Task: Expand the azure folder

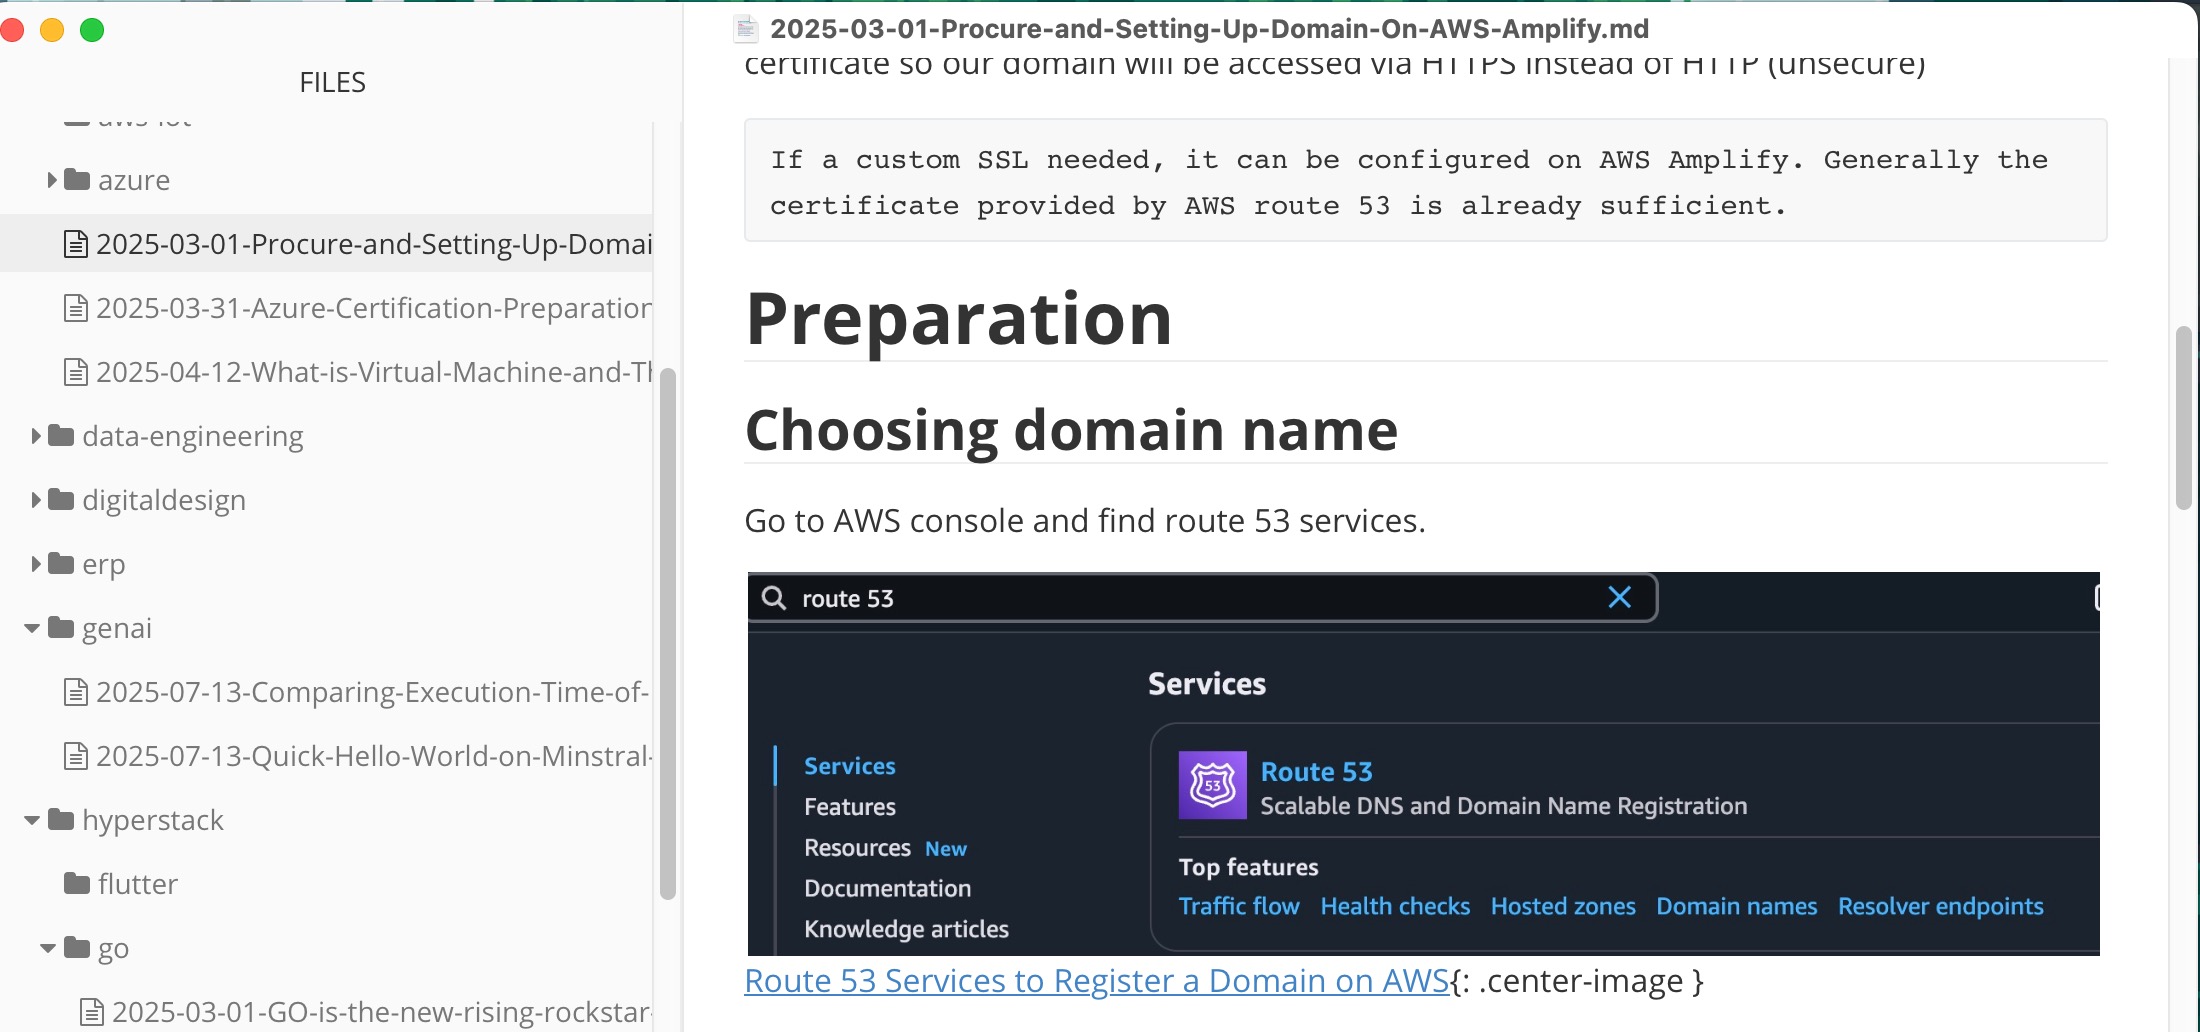Action: (x=52, y=180)
